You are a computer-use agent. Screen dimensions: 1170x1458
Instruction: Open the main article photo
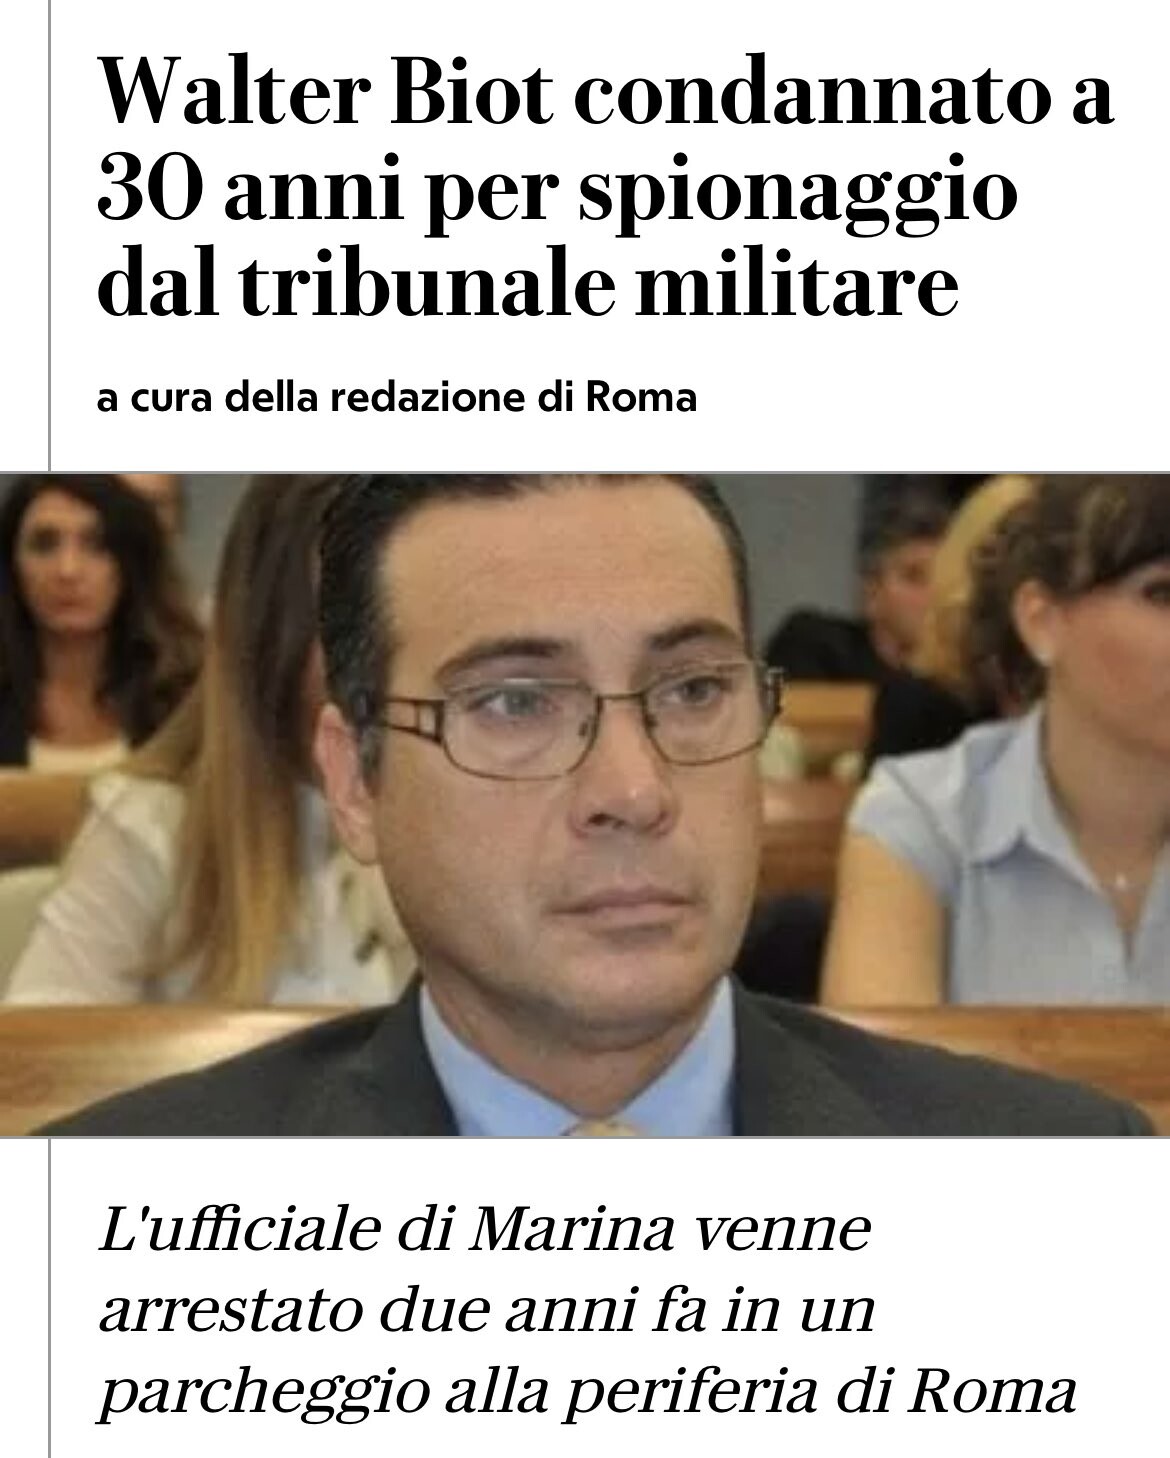(585, 805)
